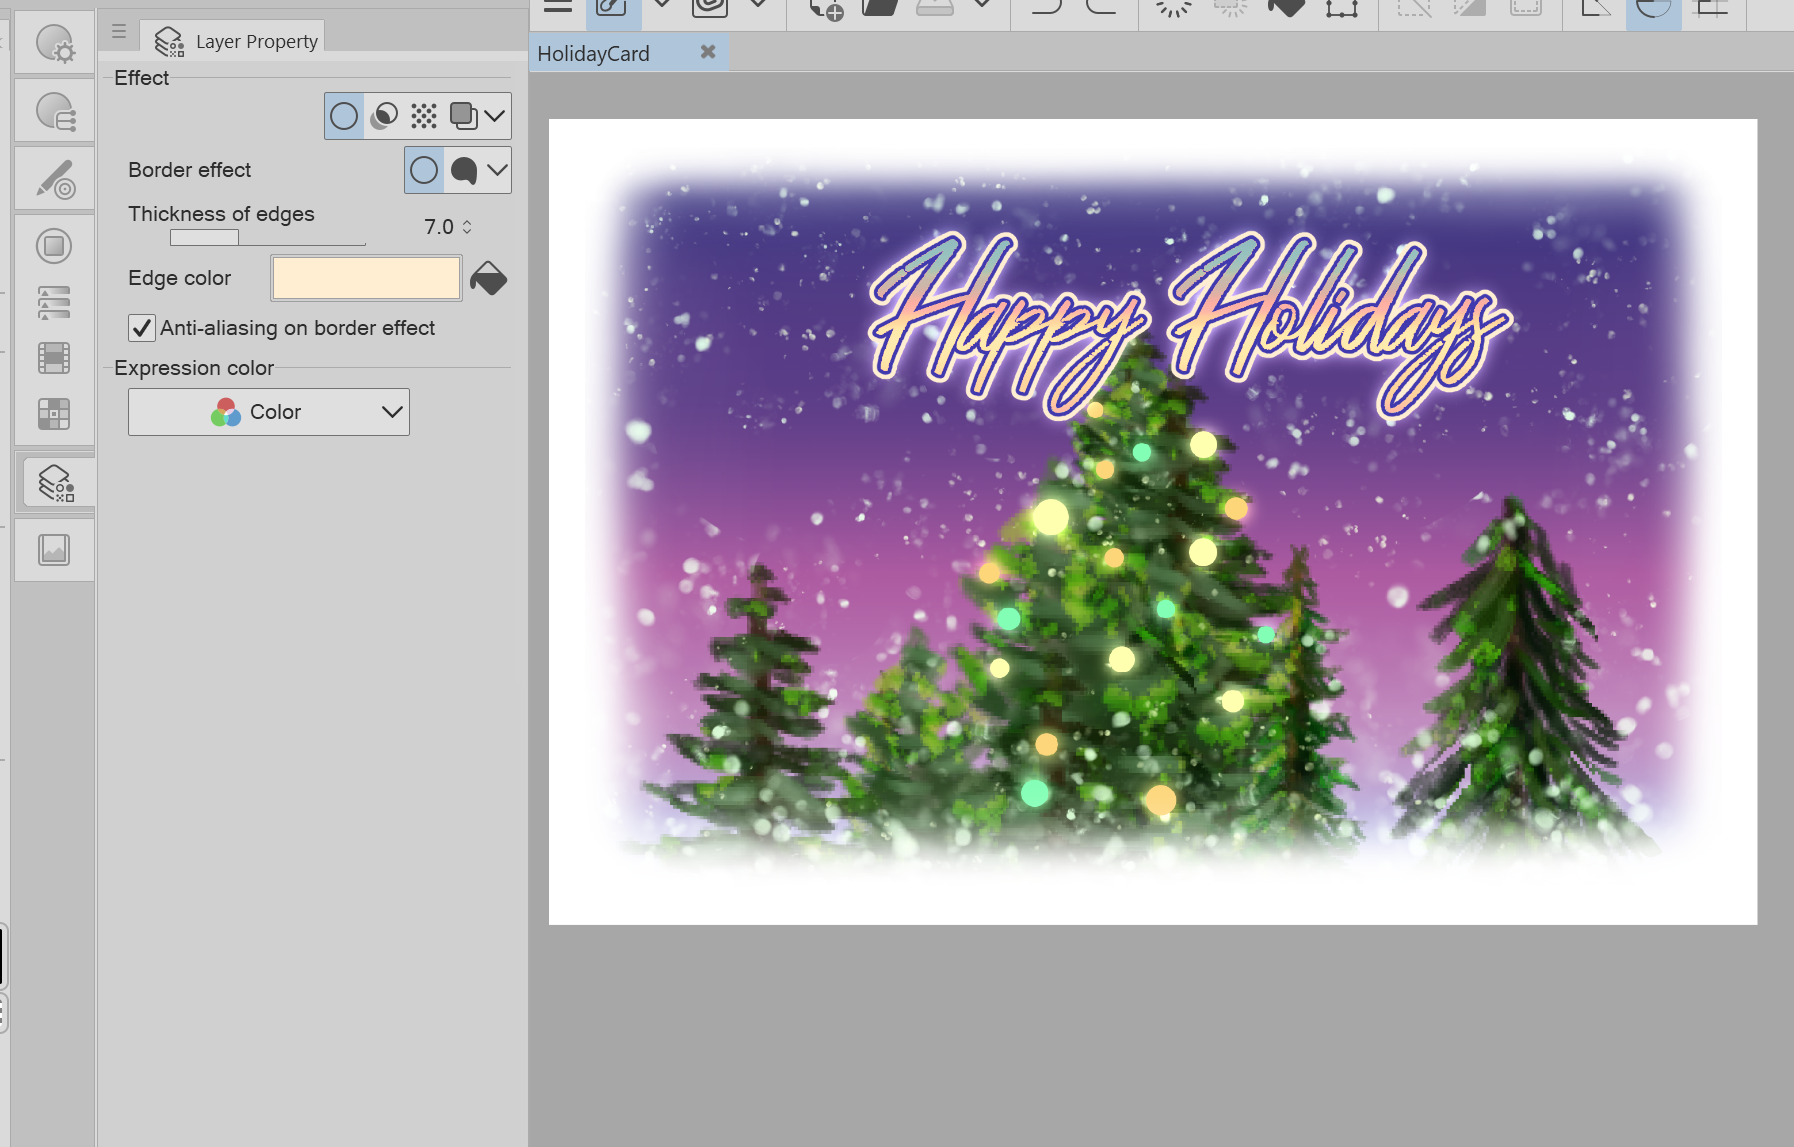Select the Layer Property icon in sidebar

coord(56,483)
